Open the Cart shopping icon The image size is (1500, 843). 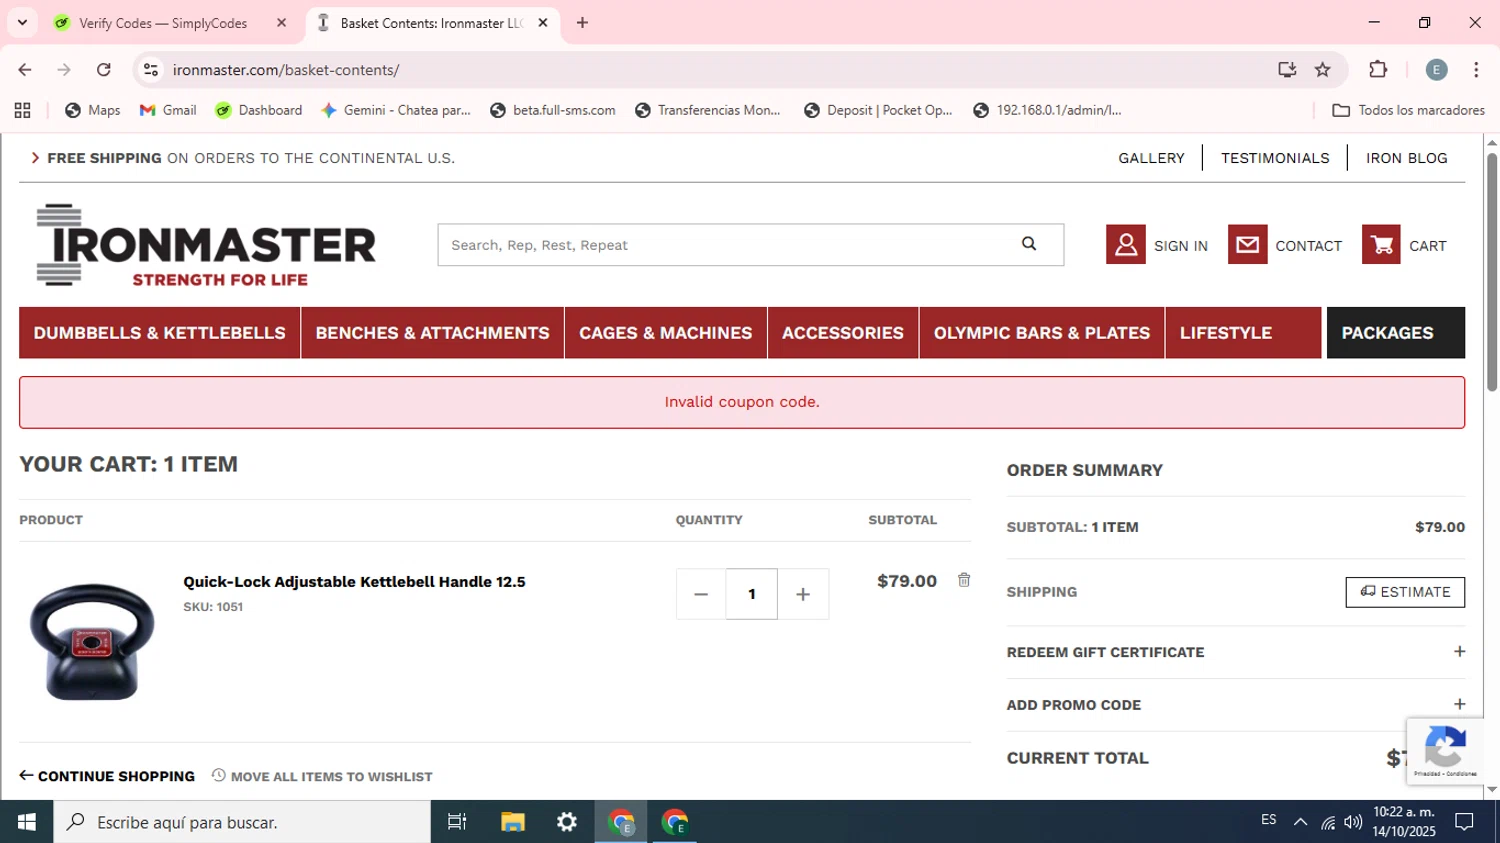coord(1381,245)
